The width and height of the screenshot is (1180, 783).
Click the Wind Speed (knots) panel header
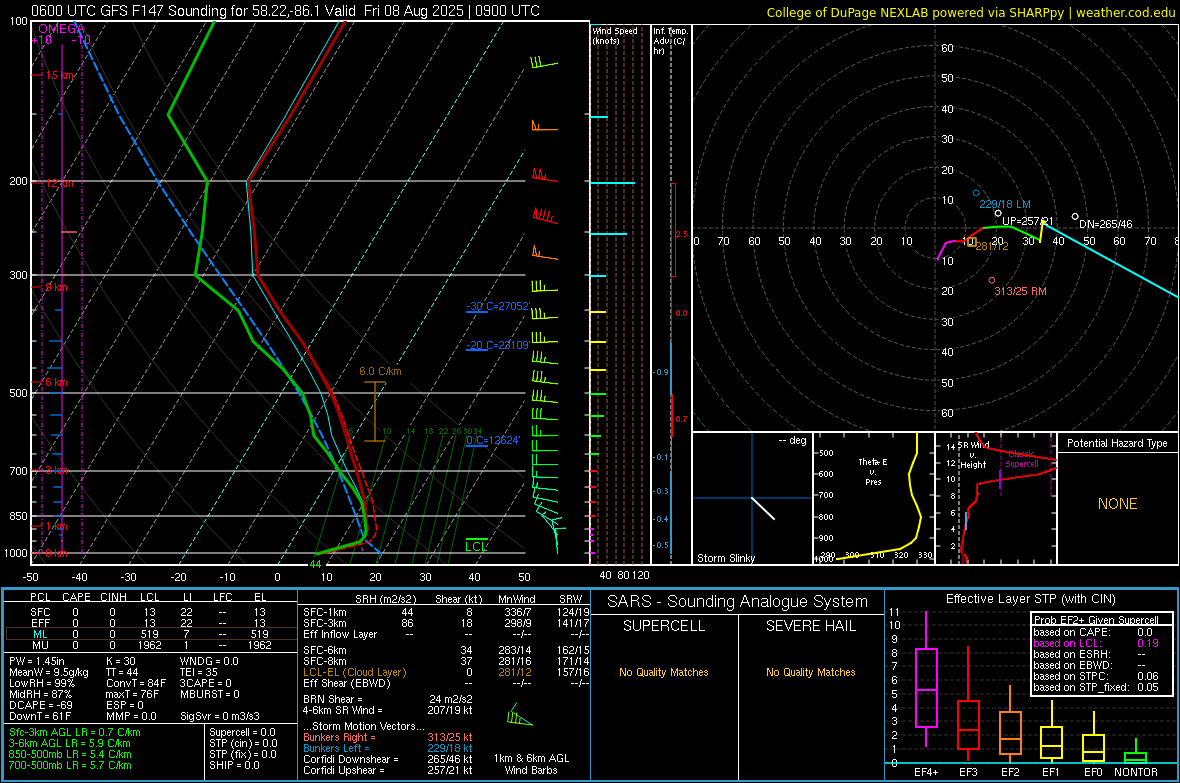tap(615, 35)
